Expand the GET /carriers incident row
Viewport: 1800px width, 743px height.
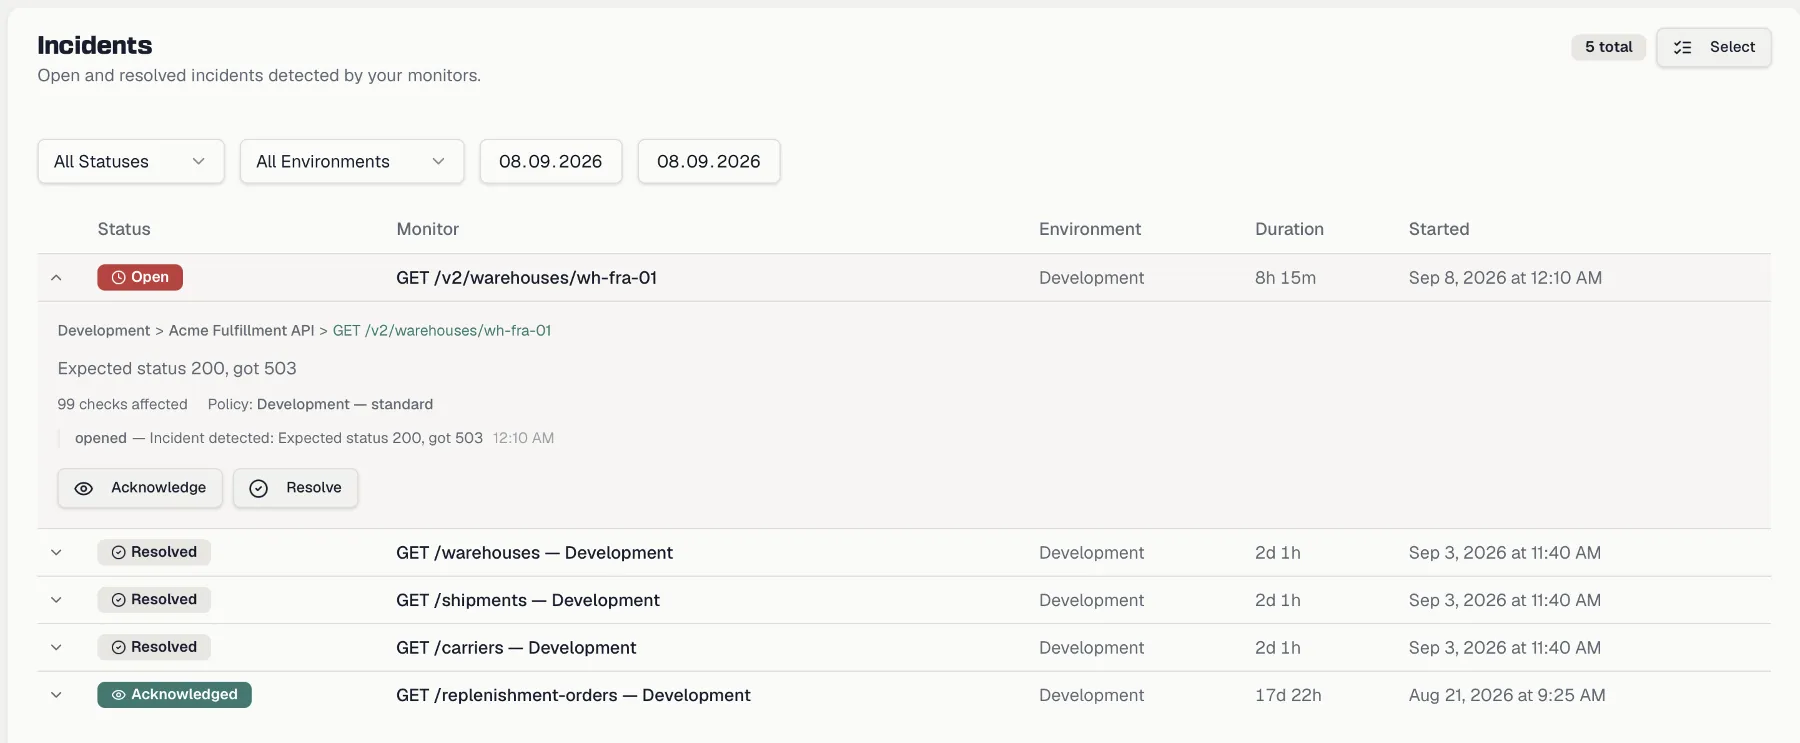[x=56, y=647]
